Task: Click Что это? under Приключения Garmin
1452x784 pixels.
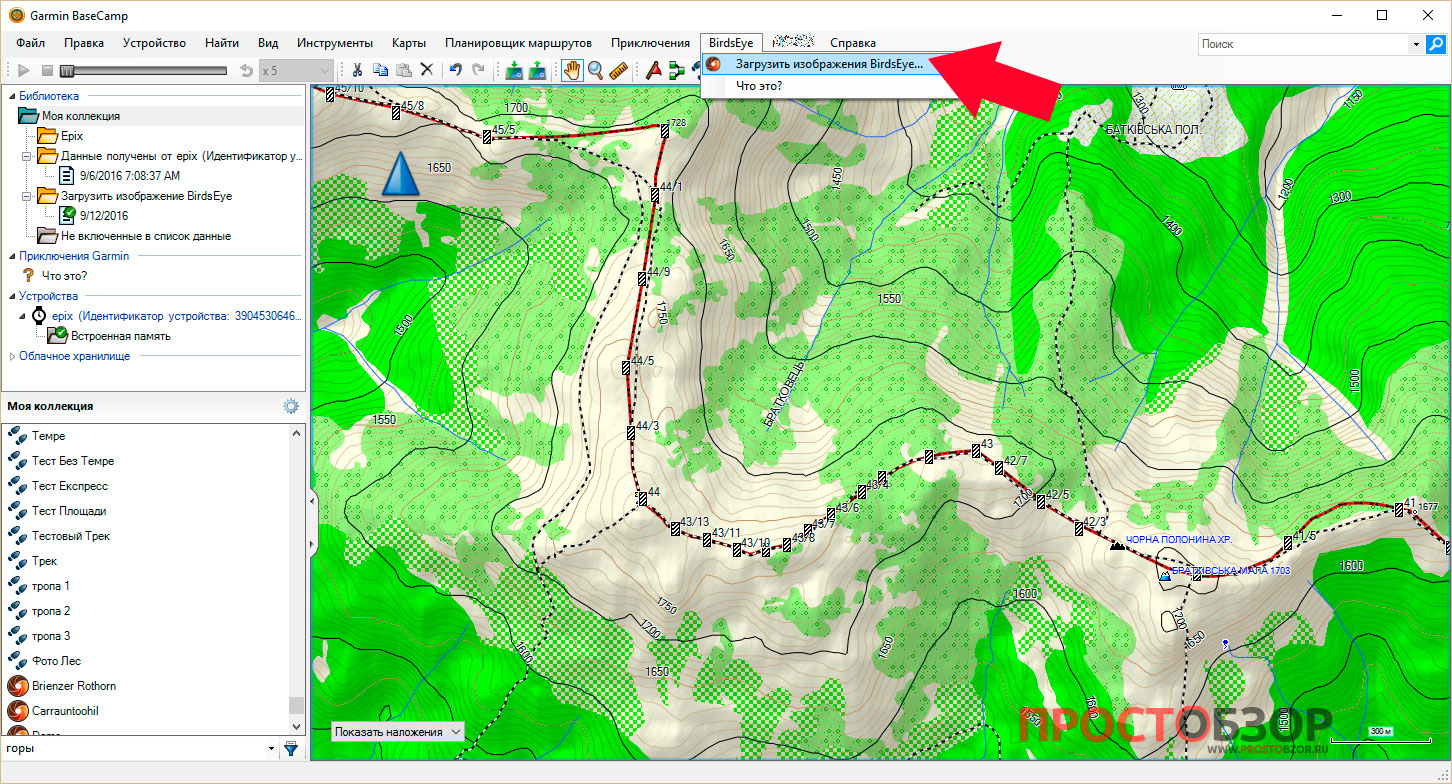Action: tap(64, 276)
